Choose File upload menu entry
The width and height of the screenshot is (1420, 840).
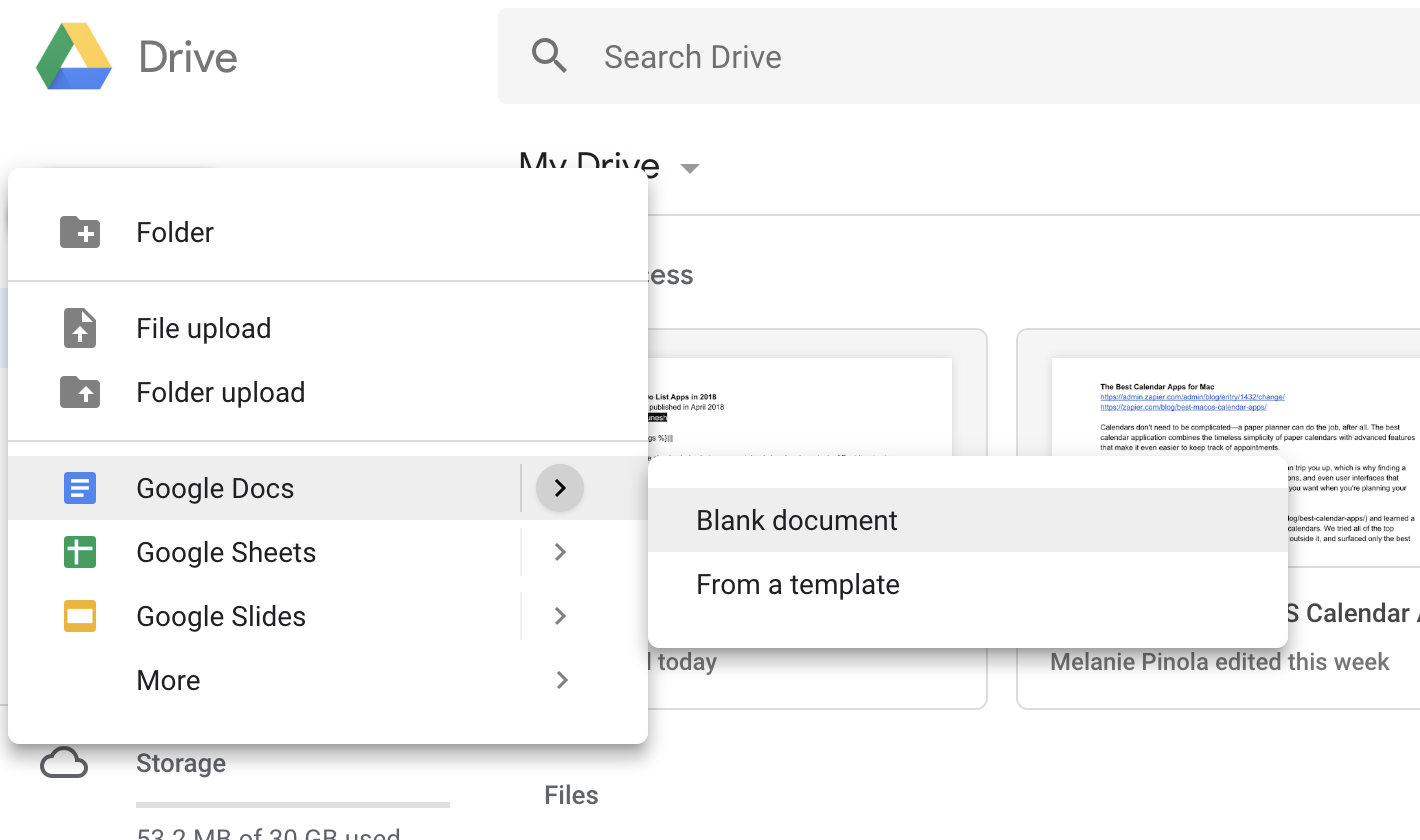point(328,328)
